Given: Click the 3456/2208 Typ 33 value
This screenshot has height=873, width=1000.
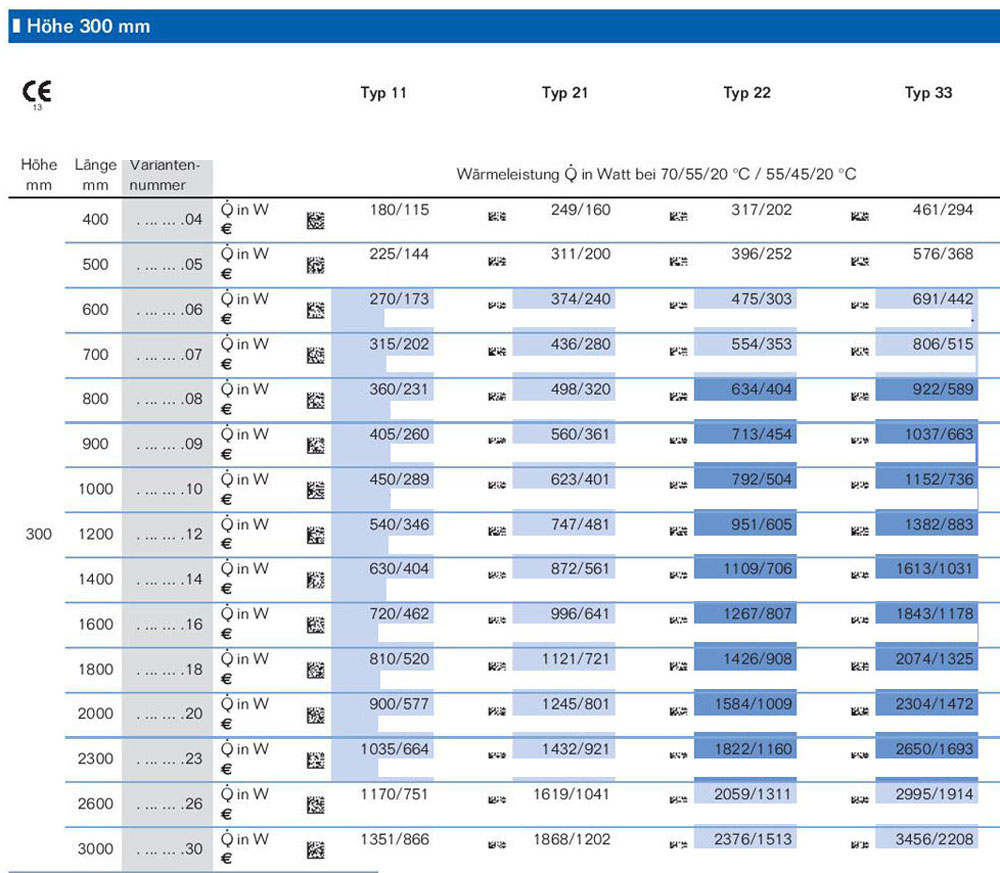Looking at the screenshot, I should [x=934, y=839].
